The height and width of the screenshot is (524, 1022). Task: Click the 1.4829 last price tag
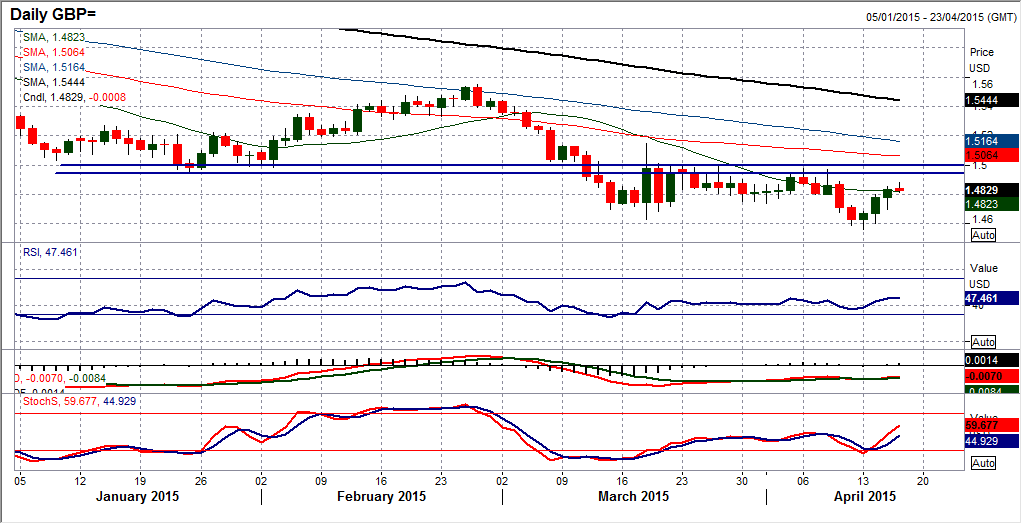991,190
